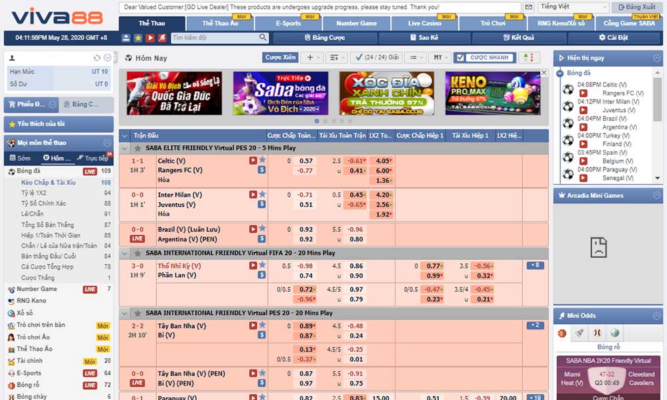Viewport: 667px width, 400px height.
Task: Play live stream for Tây Ban Nha (V) 2-2 match
Action: 253,325
